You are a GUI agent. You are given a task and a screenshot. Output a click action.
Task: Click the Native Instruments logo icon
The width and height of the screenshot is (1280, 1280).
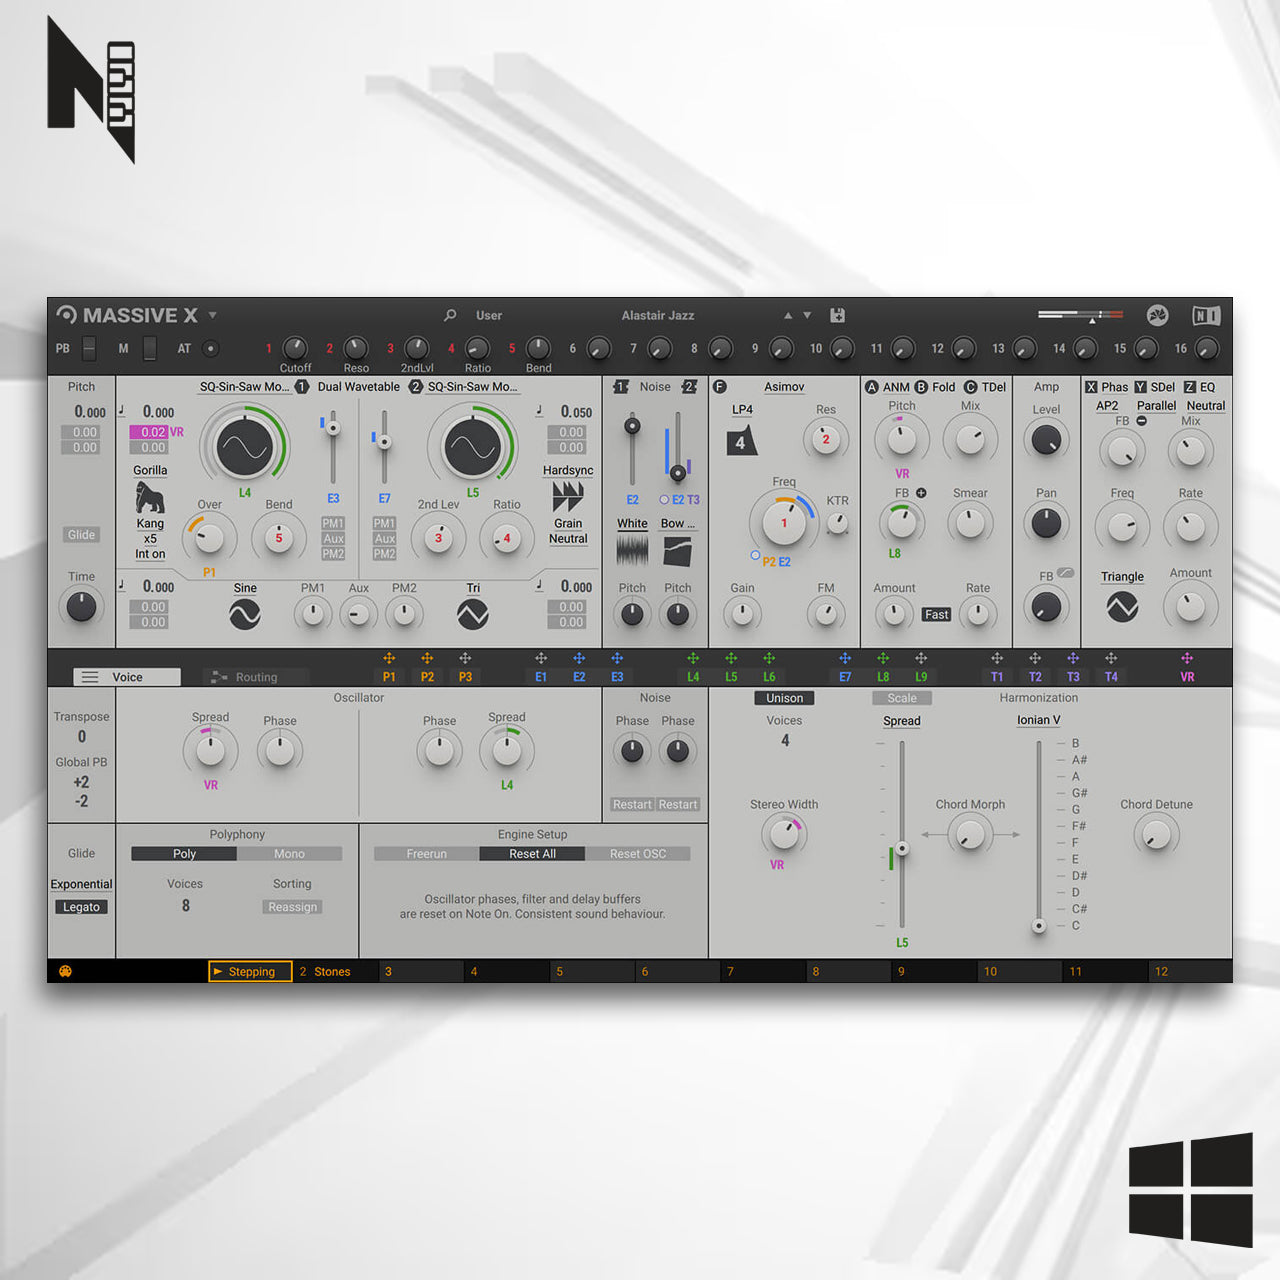[x=1205, y=315]
